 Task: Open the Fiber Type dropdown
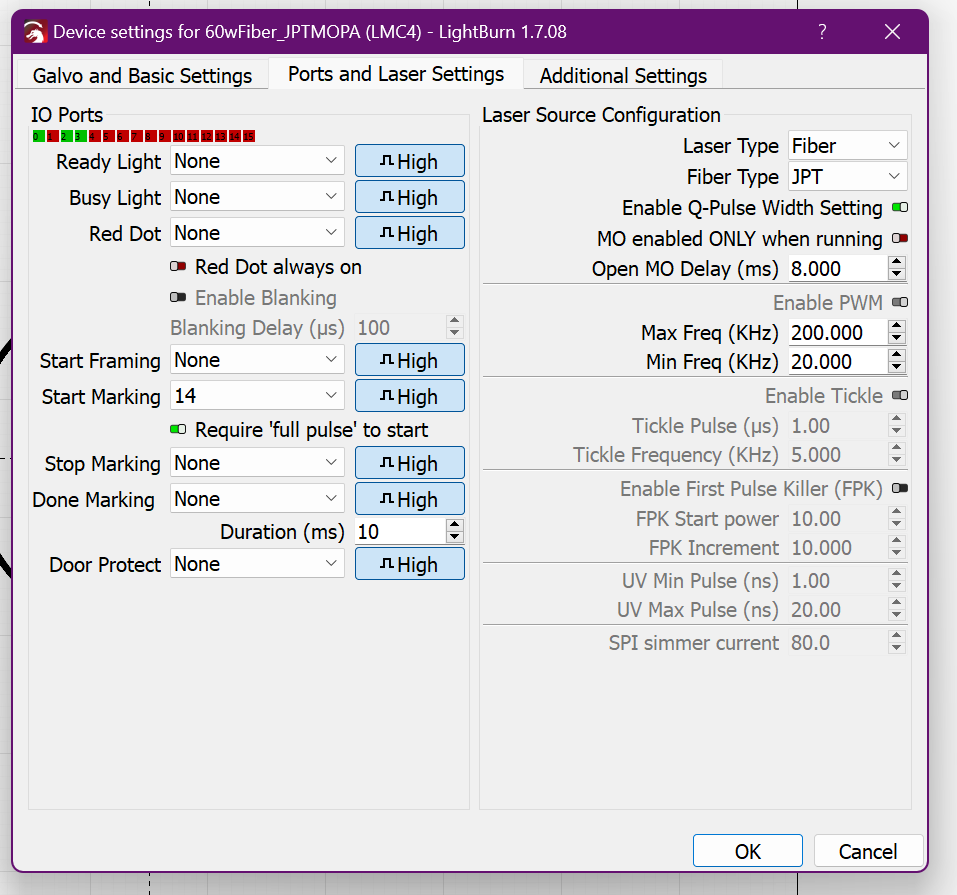click(x=847, y=177)
